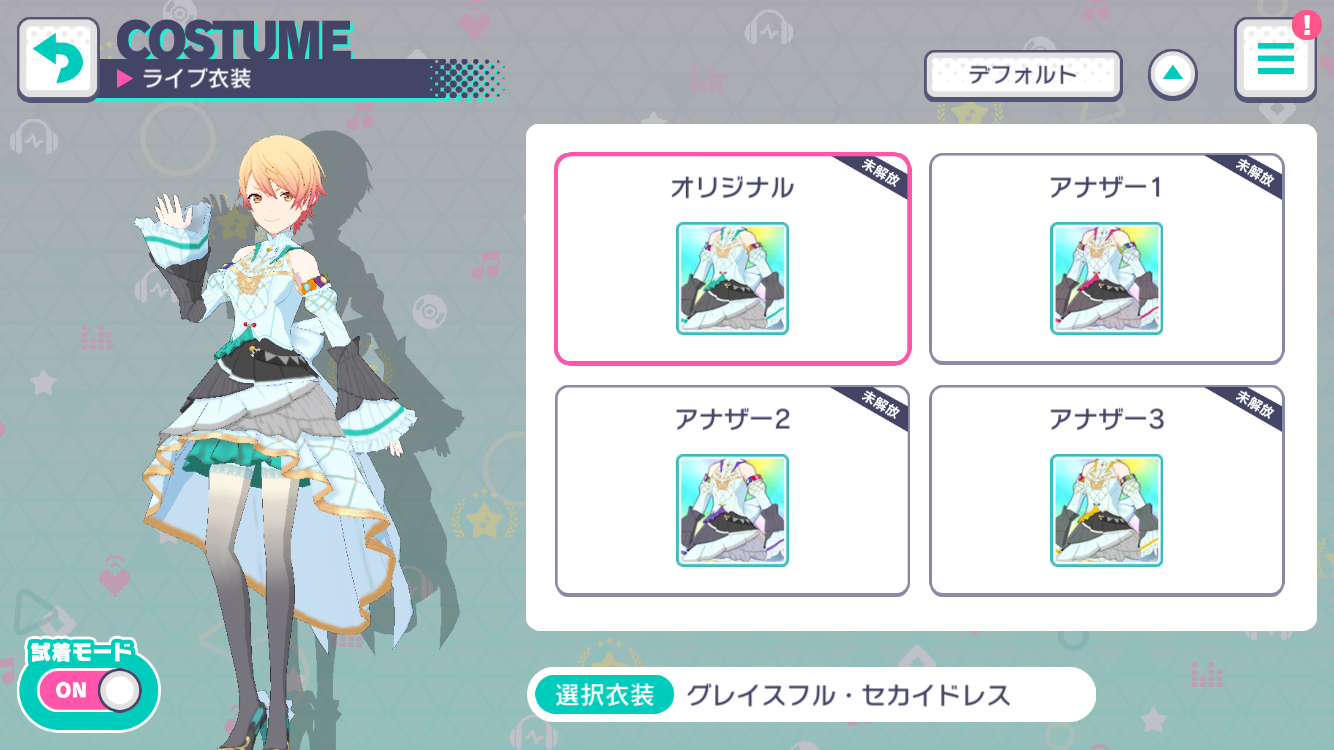Select the アナザー3 costume card title
This screenshot has height=750, width=1334.
(1106, 419)
